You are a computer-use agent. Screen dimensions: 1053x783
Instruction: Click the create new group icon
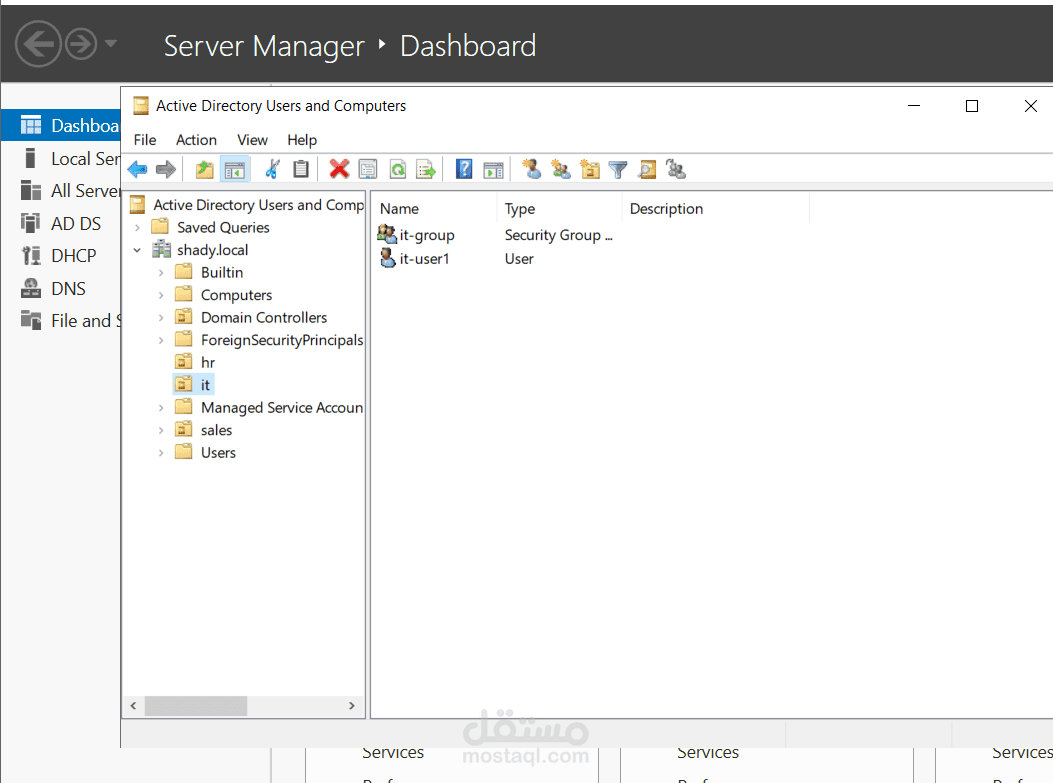pos(561,170)
